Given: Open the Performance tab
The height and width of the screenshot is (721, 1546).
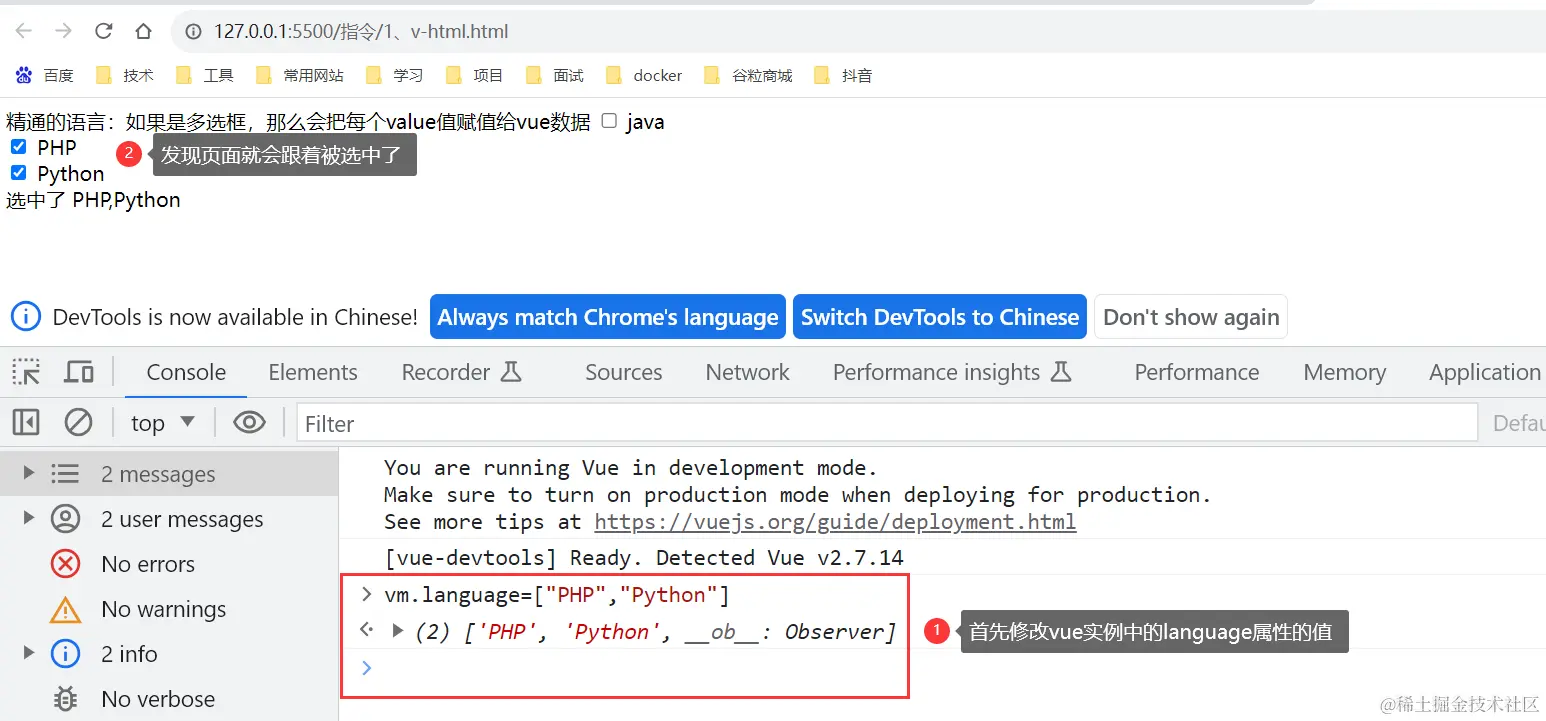Looking at the screenshot, I should coord(1197,372).
